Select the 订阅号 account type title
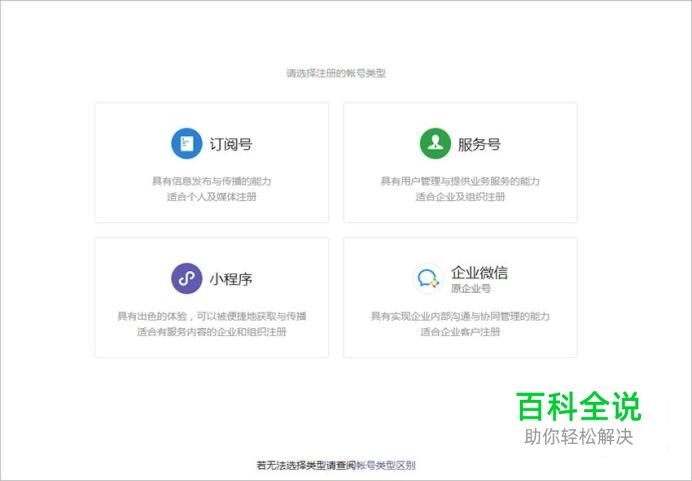 click(230, 144)
